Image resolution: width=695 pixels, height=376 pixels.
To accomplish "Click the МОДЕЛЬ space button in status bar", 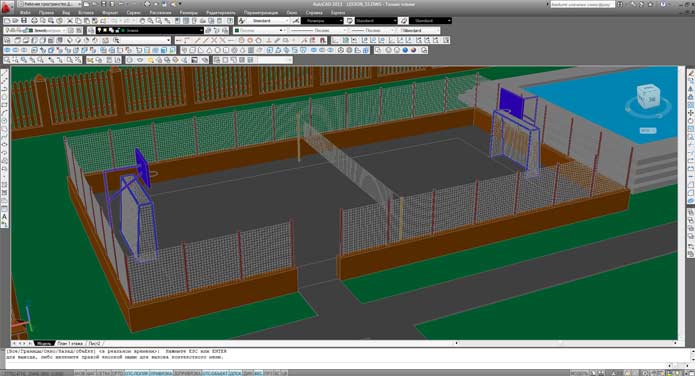I will 579,373.
